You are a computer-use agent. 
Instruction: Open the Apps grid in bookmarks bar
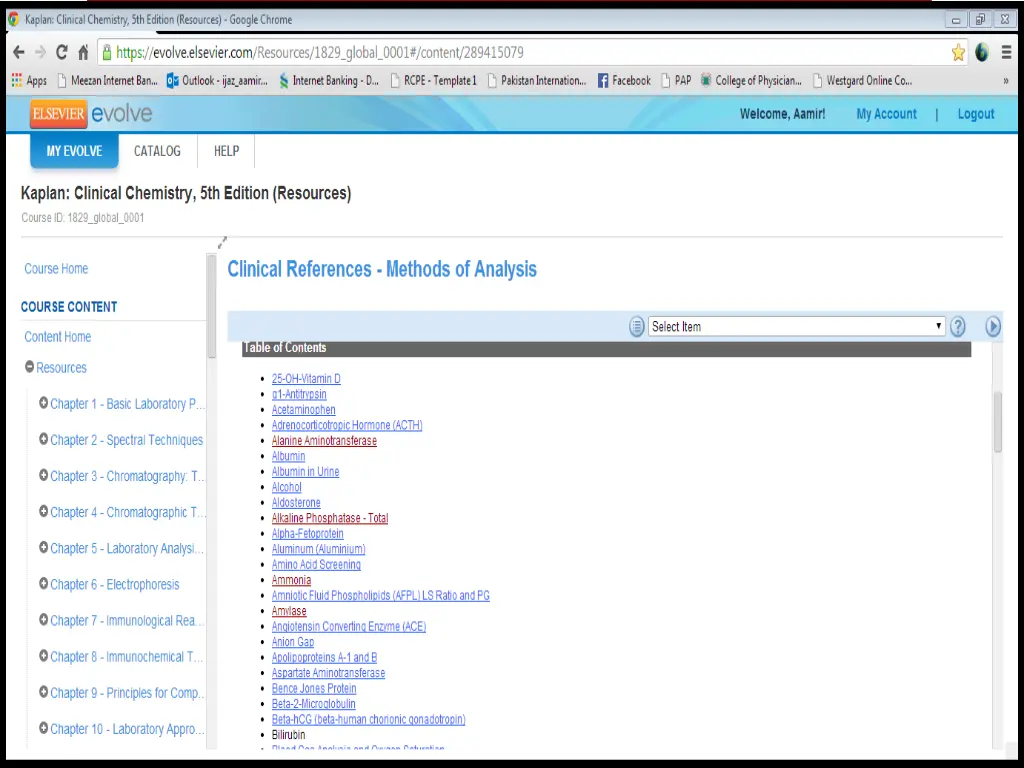pos(29,80)
